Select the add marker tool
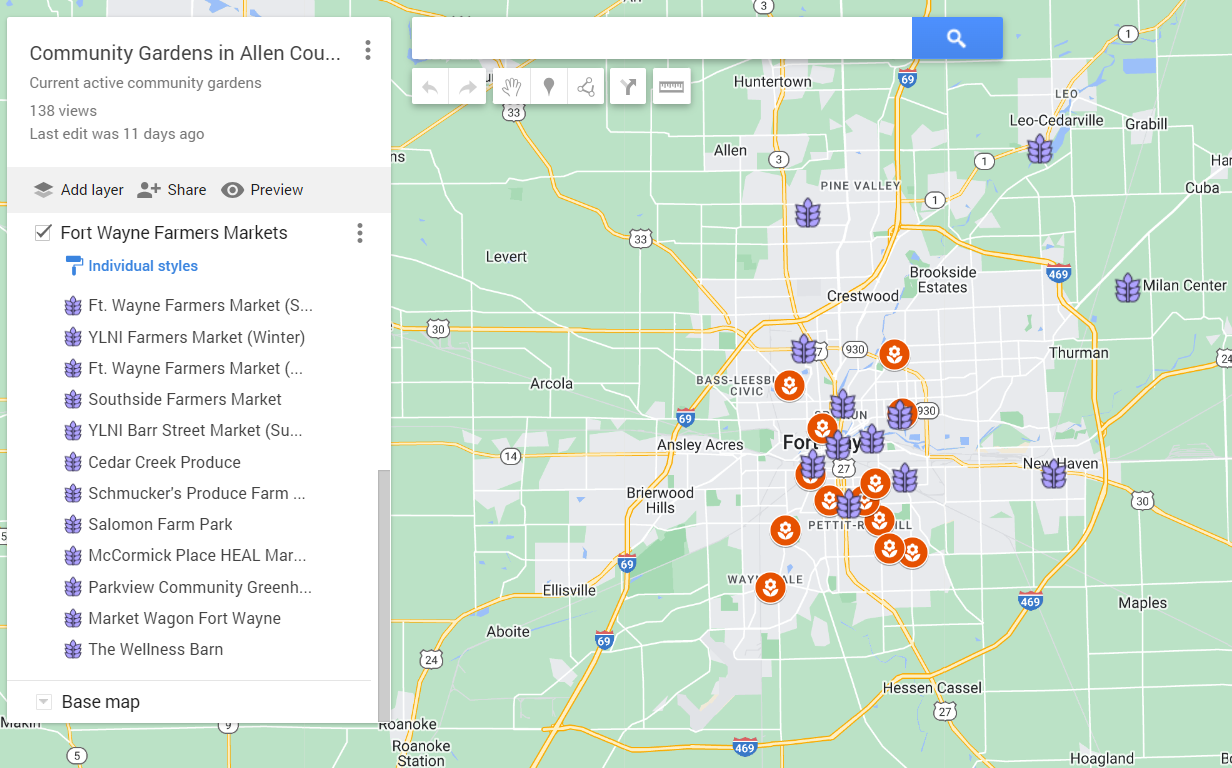Screen dimensions: 1232x768 548,87
